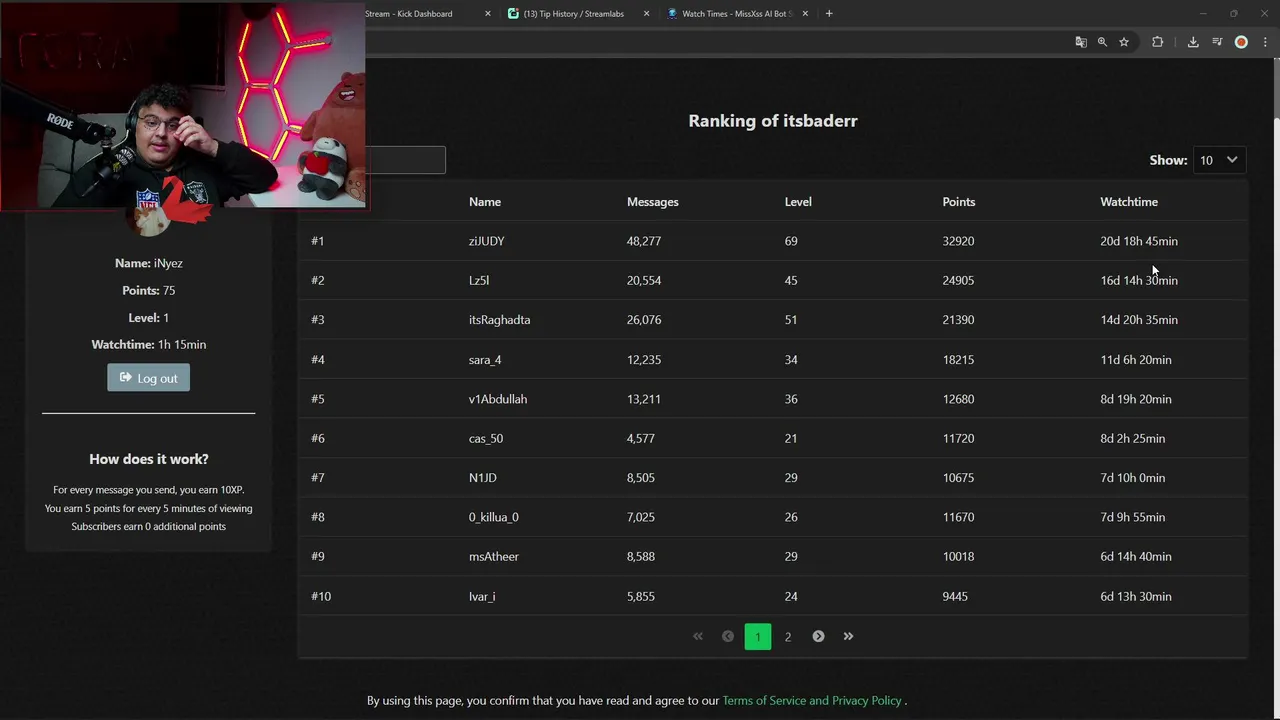Select the name ziJUDY in ranking
The image size is (1280, 720).
point(487,241)
